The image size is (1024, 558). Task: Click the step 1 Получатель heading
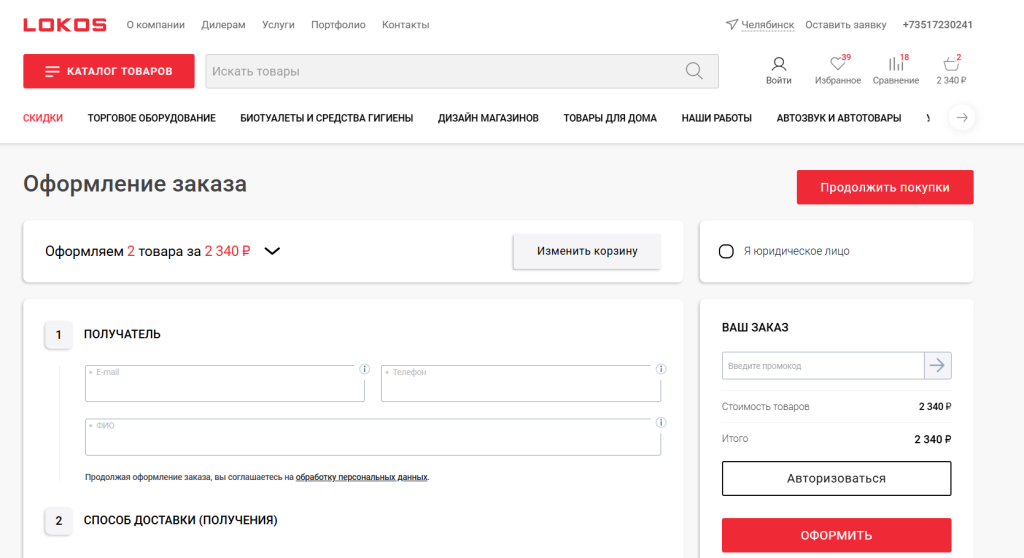point(122,334)
